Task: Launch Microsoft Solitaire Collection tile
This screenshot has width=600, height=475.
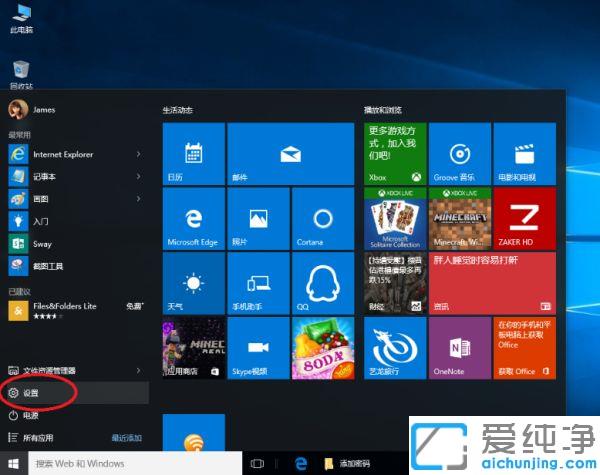Action: pyautogui.click(x=395, y=219)
